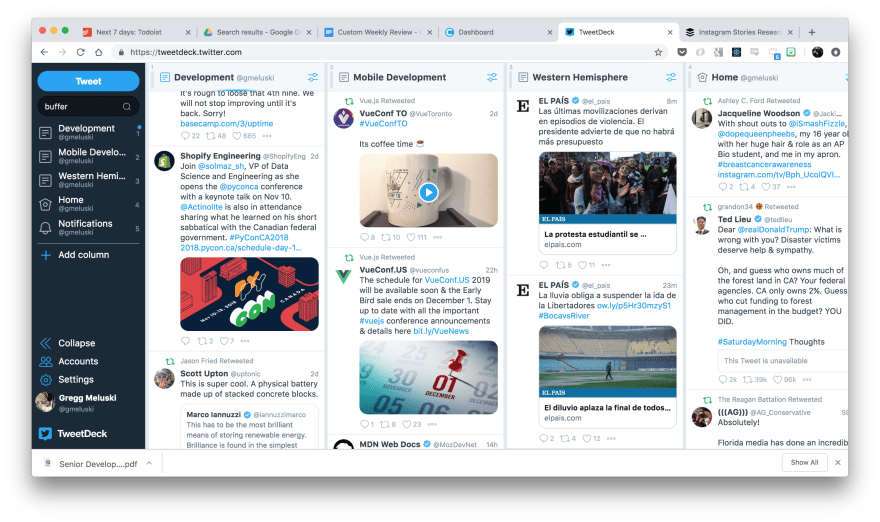Switch to the 'Next 7 days: Todoist' browser tab

(135, 32)
